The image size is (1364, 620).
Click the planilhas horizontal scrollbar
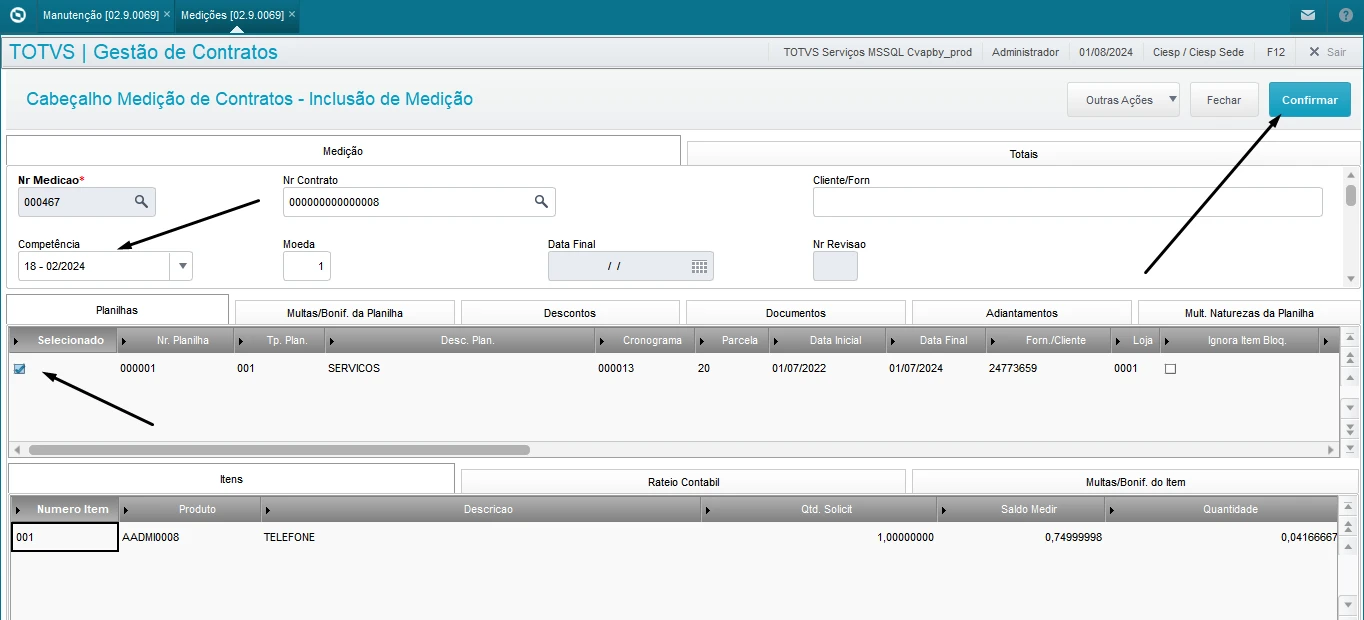(280, 450)
